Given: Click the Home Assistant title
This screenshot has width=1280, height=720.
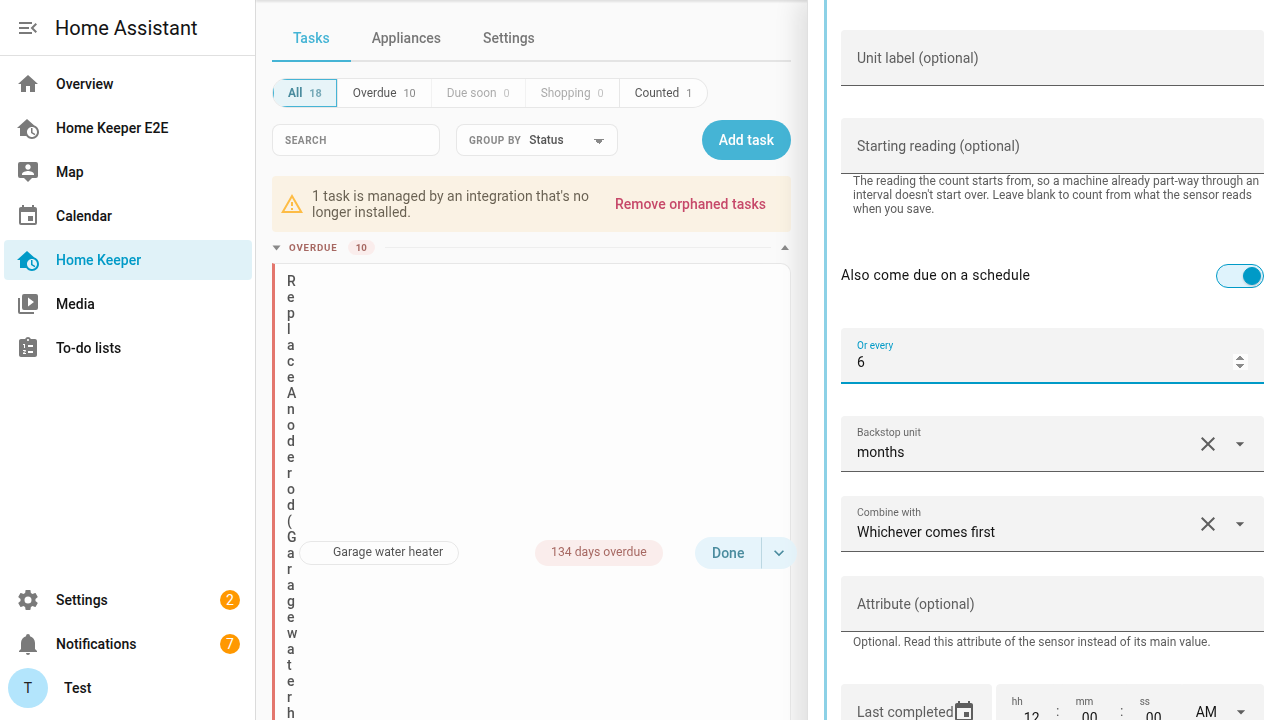Looking at the screenshot, I should (126, 28).
